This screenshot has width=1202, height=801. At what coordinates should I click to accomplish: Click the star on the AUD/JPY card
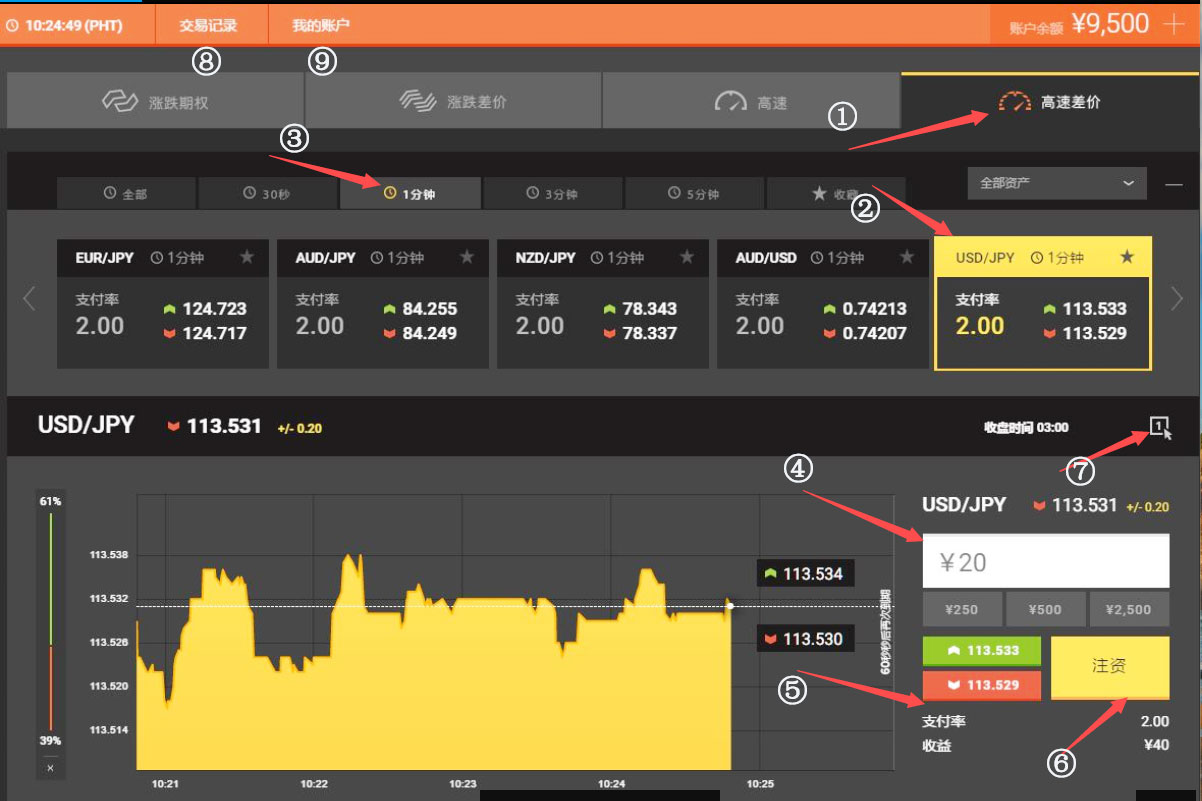pos(467,257)
